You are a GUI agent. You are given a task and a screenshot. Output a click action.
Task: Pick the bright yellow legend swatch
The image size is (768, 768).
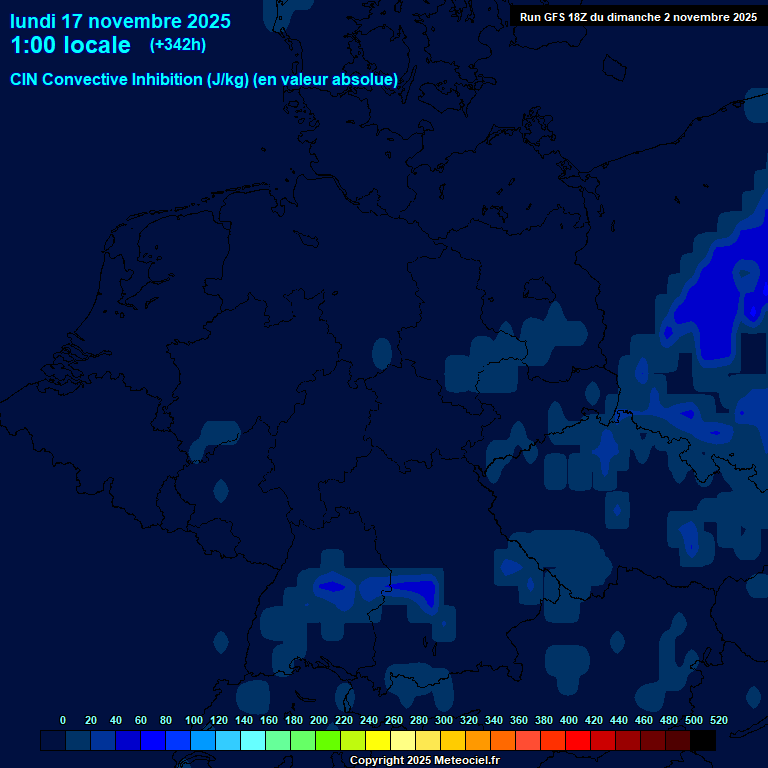378,741
